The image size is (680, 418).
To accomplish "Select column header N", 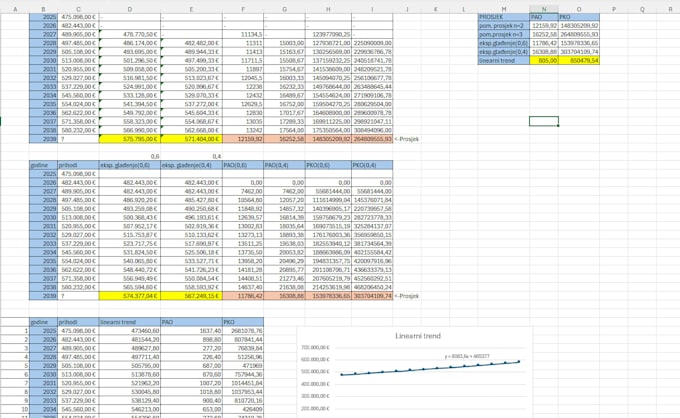I will pyautogui.click(x=544, y=9).
